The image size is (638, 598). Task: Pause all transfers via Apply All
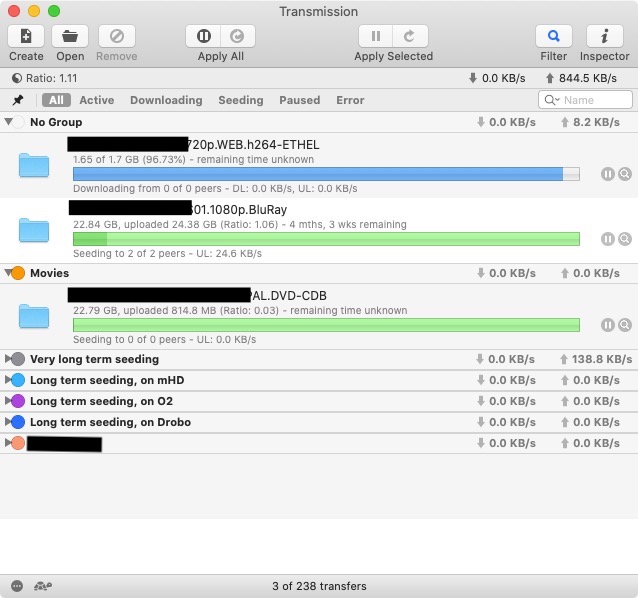[203, 36]
